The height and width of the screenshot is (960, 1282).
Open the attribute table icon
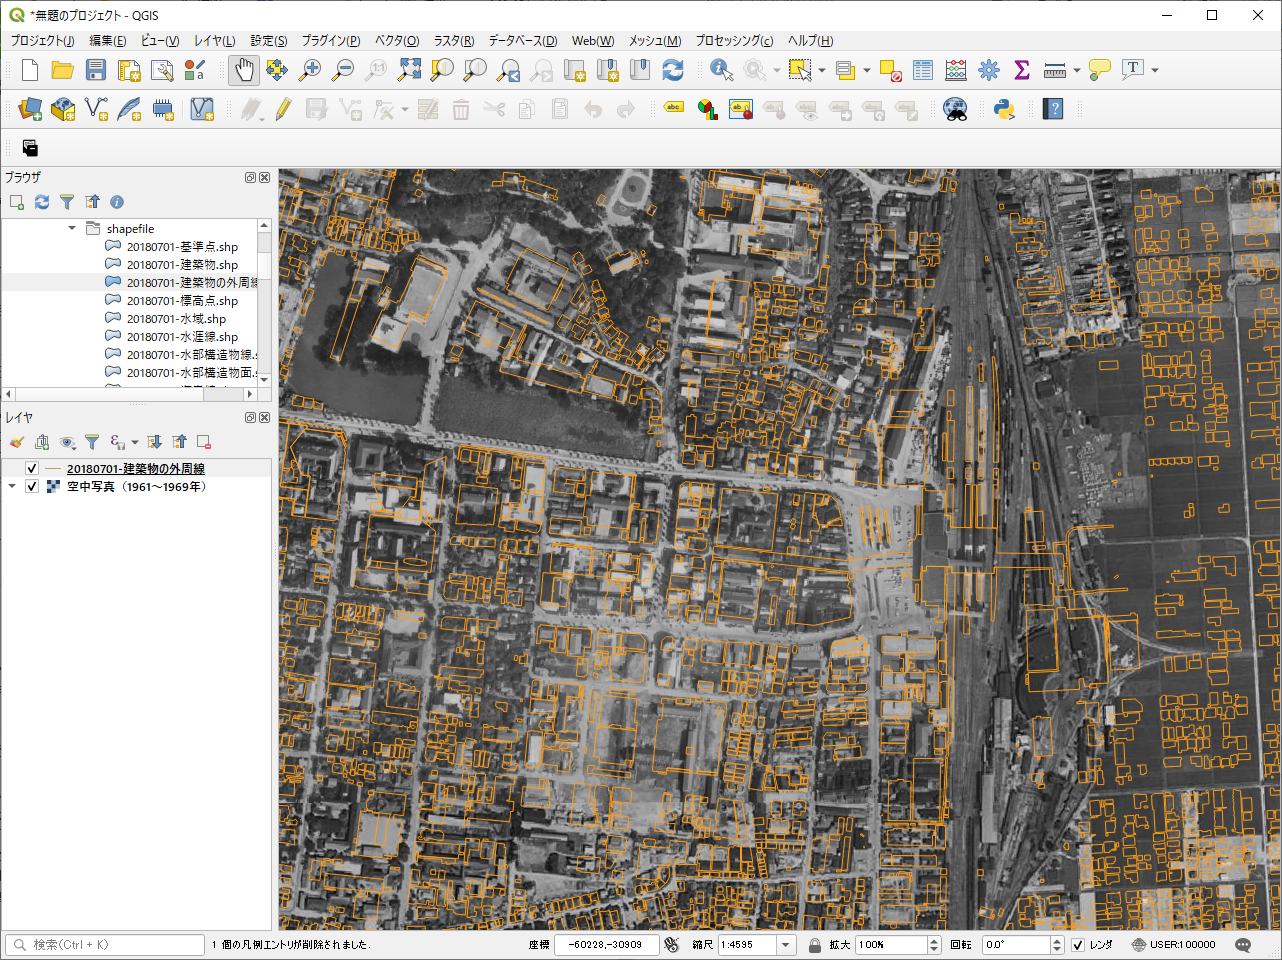(922, 70)
